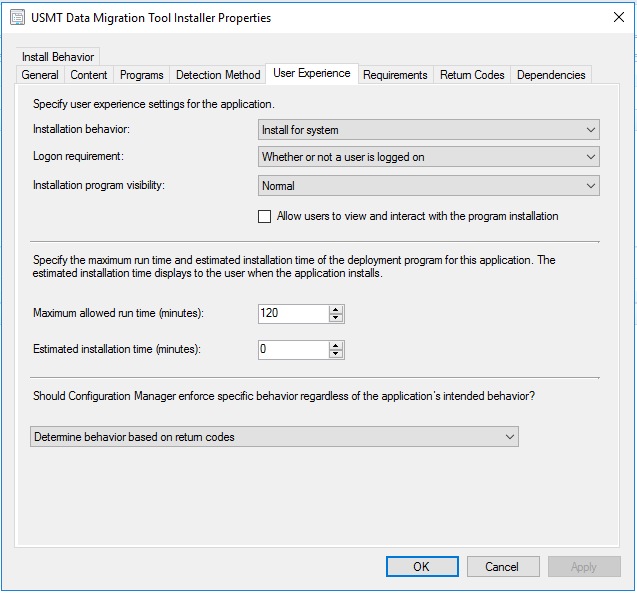Increase estimated installation time with up arrow
637x594 pixels.
click(x=336, y=345)
